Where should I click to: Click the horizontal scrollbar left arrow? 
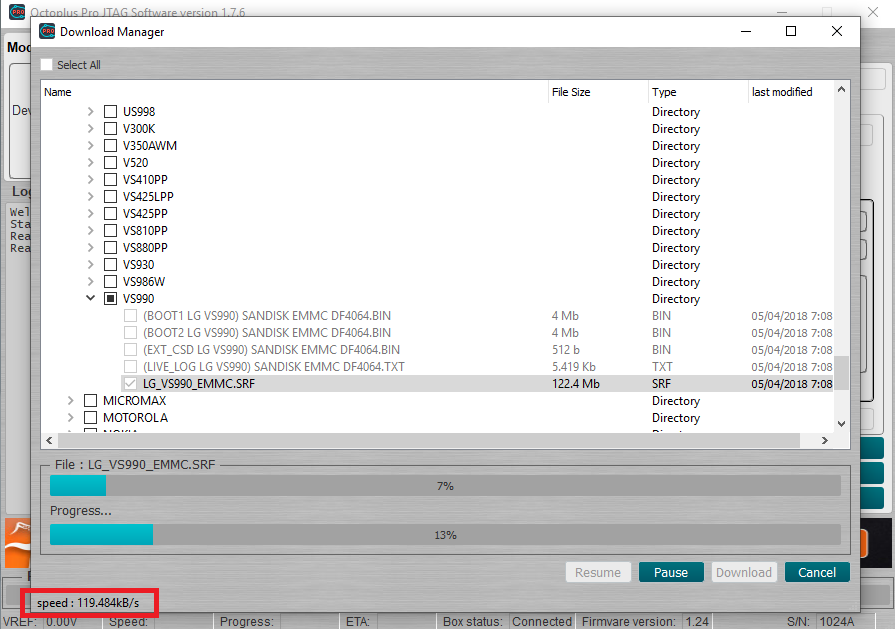49,440
